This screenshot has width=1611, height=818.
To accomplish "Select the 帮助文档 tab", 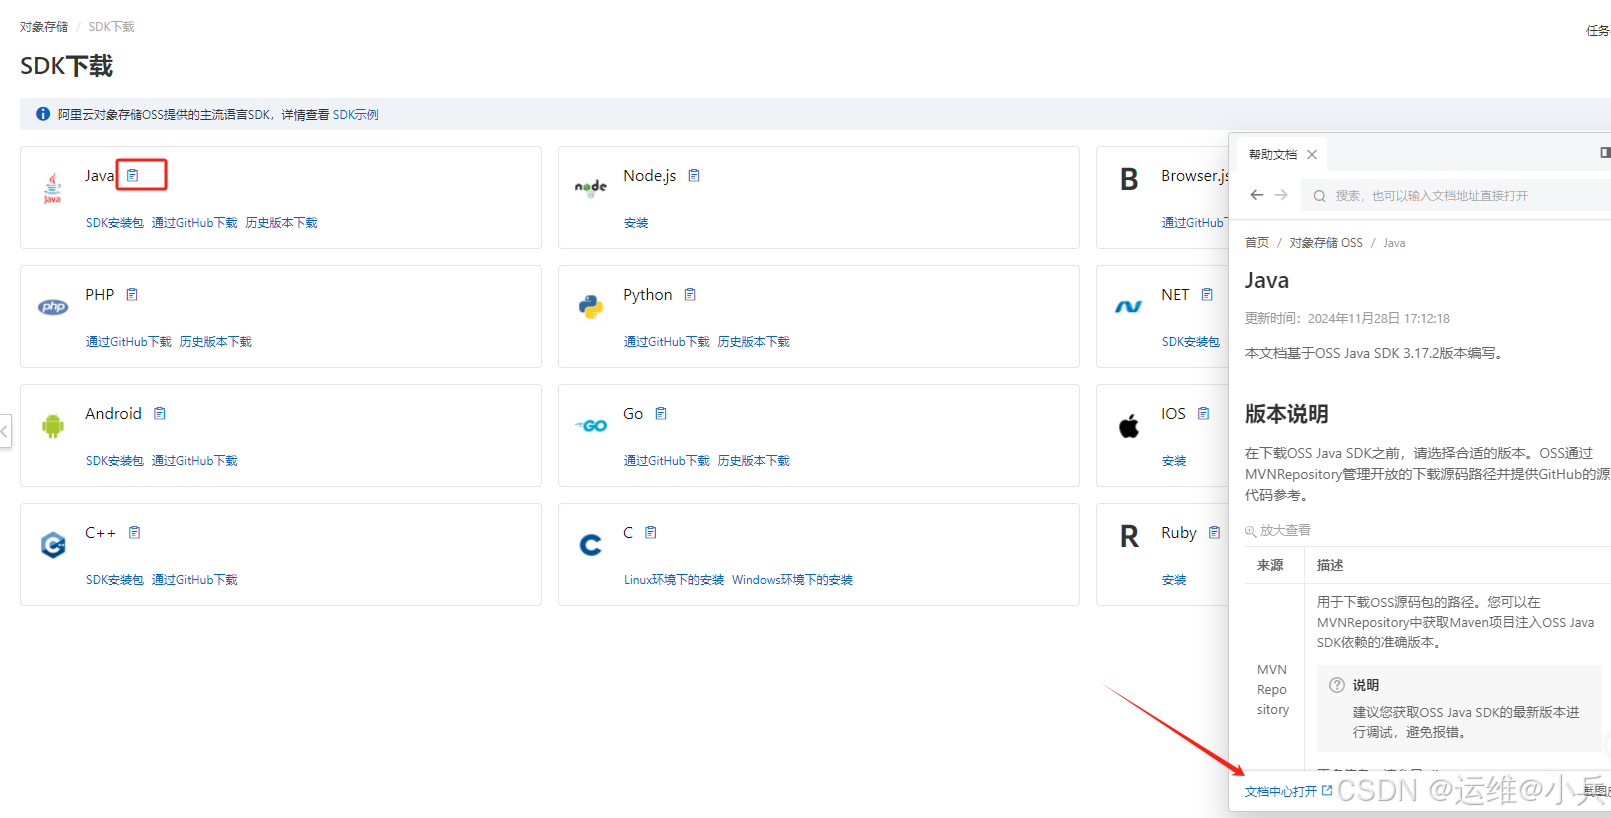I will tap(1272, 154).
